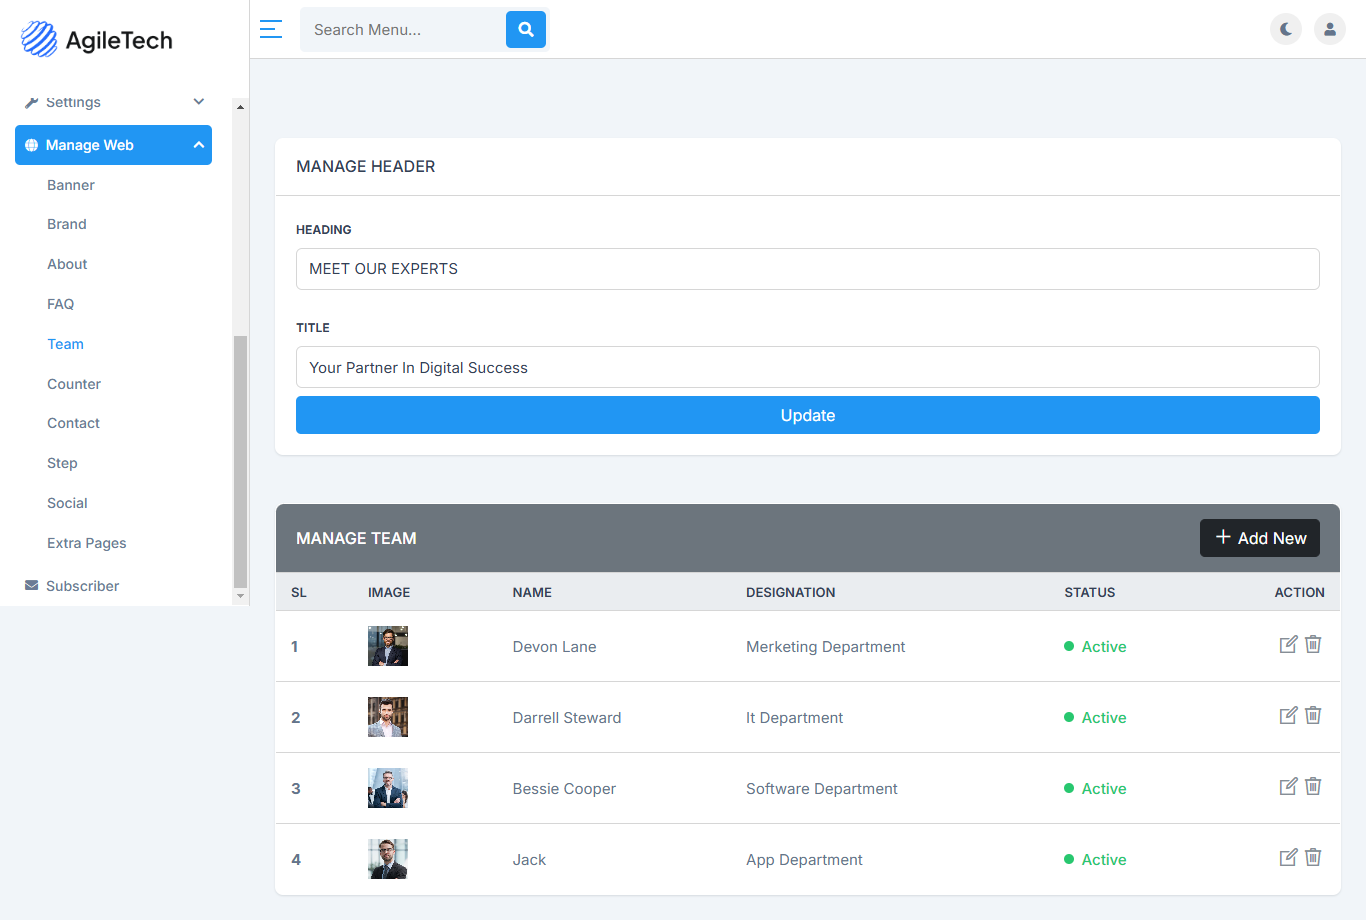1366x921 pixels.
Task: Edit Darrell Steward's entry
Action: [1289, 716]
